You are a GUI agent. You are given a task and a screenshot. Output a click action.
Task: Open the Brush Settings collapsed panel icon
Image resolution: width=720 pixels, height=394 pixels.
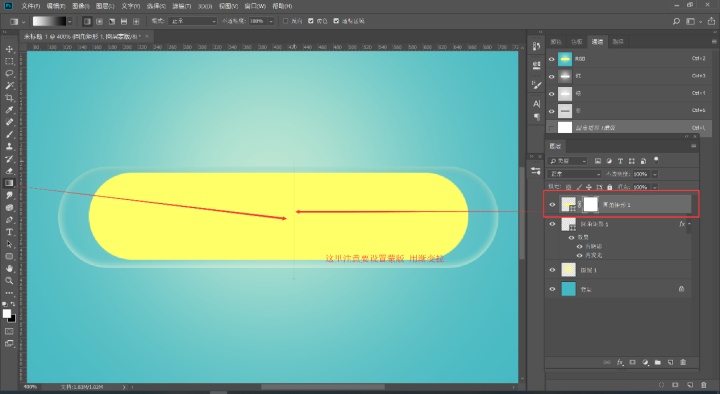tap(536, 84)
